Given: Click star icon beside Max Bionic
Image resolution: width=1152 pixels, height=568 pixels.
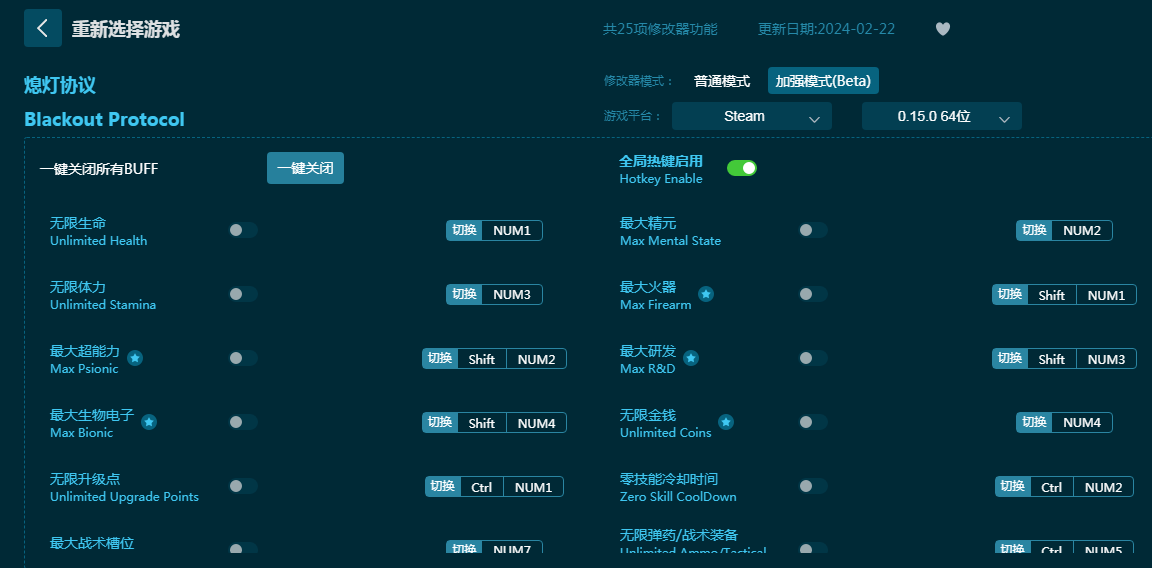Looking at the screenshot, I should pyautogui.click(x=149, y=422).
